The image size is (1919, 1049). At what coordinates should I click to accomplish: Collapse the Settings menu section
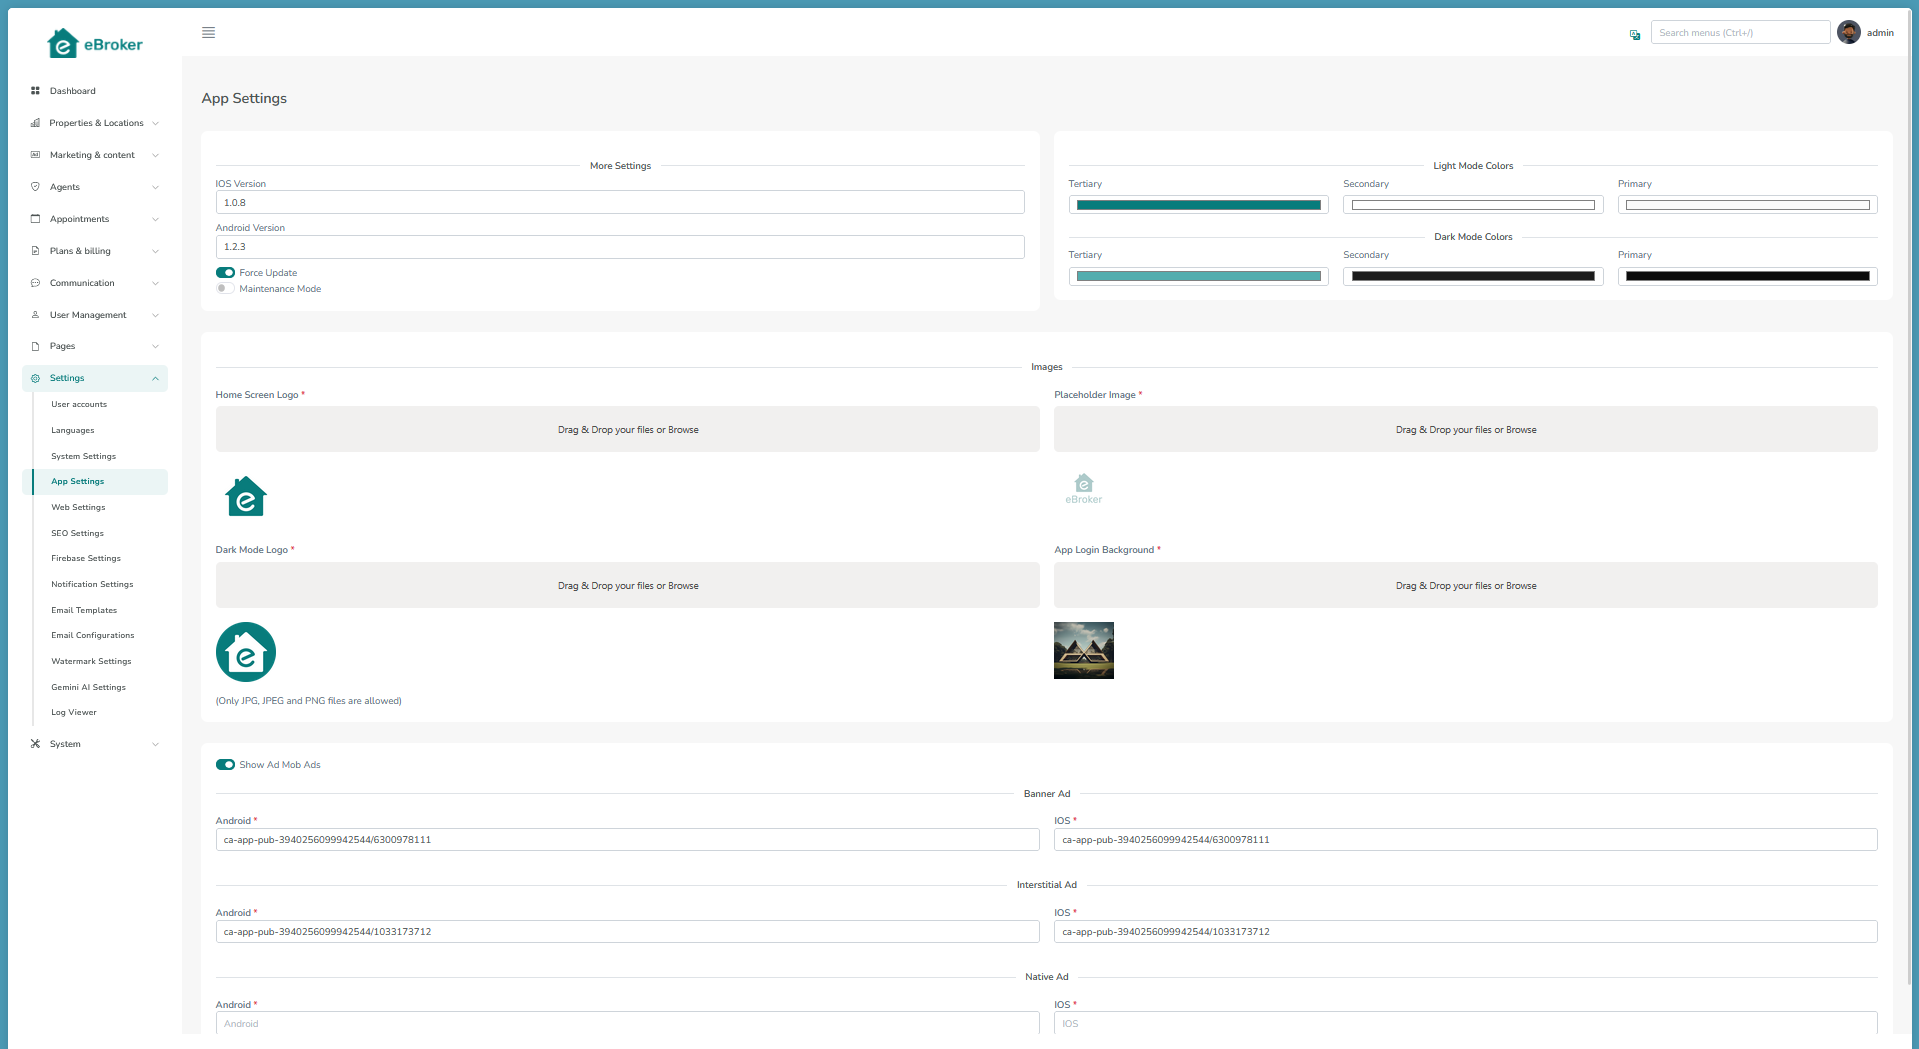click(x=155, y=378)
